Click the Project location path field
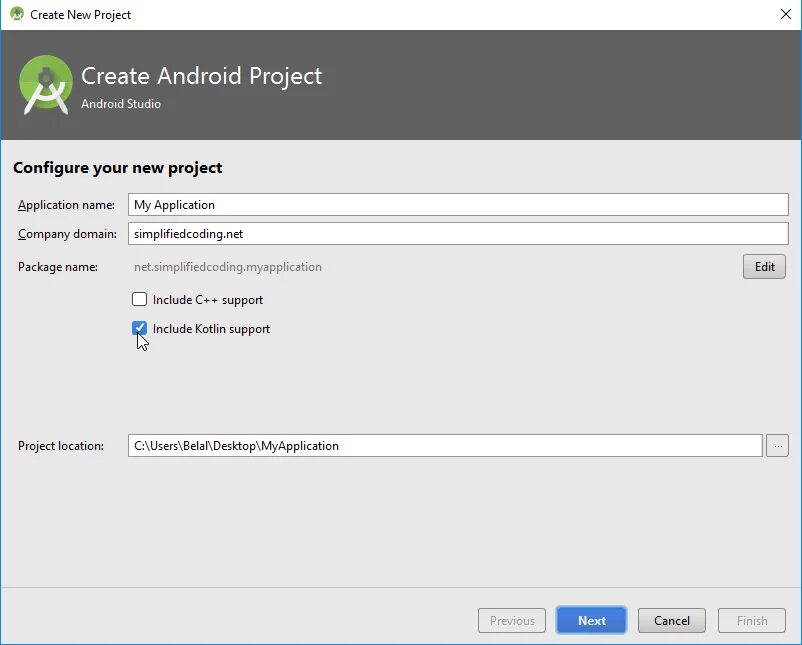 click(x=445, y=446)
